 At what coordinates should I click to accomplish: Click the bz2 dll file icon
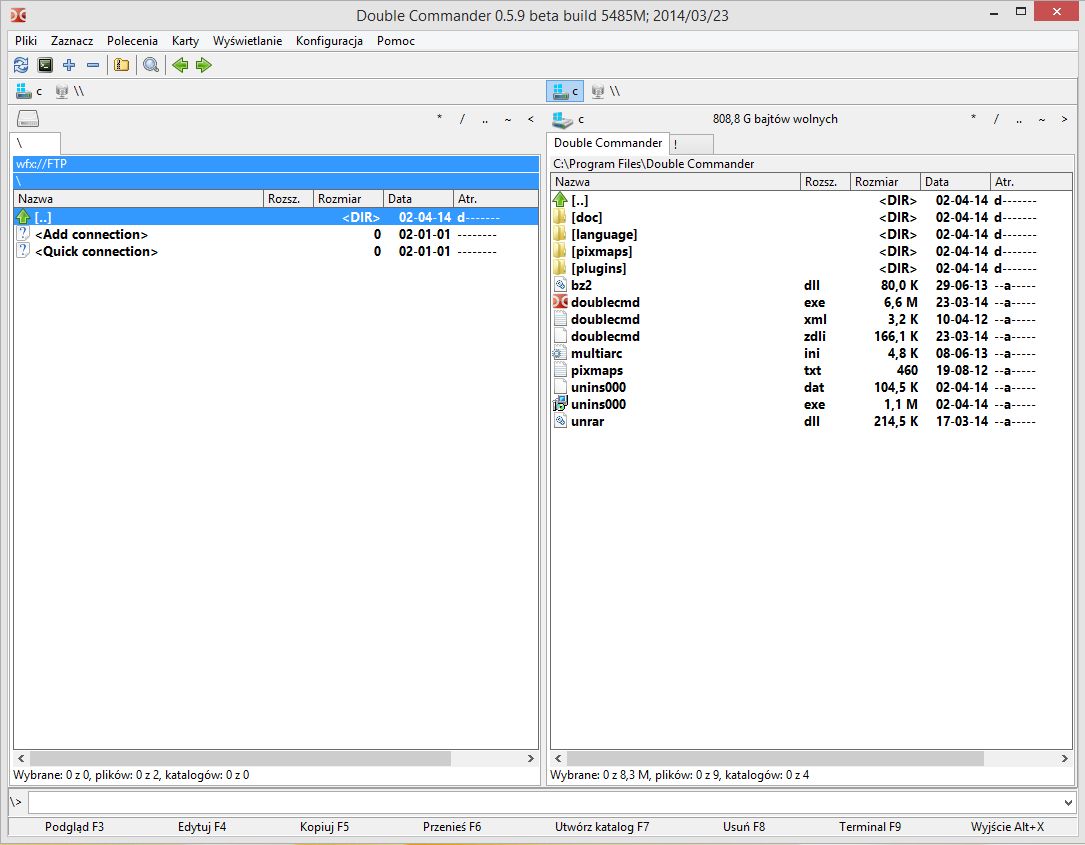coord(560,285)
